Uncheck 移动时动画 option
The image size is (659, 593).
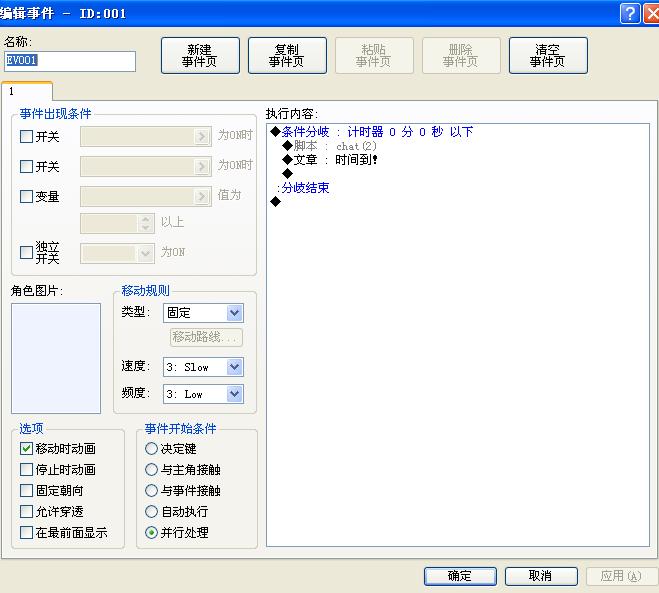point(26,448)
